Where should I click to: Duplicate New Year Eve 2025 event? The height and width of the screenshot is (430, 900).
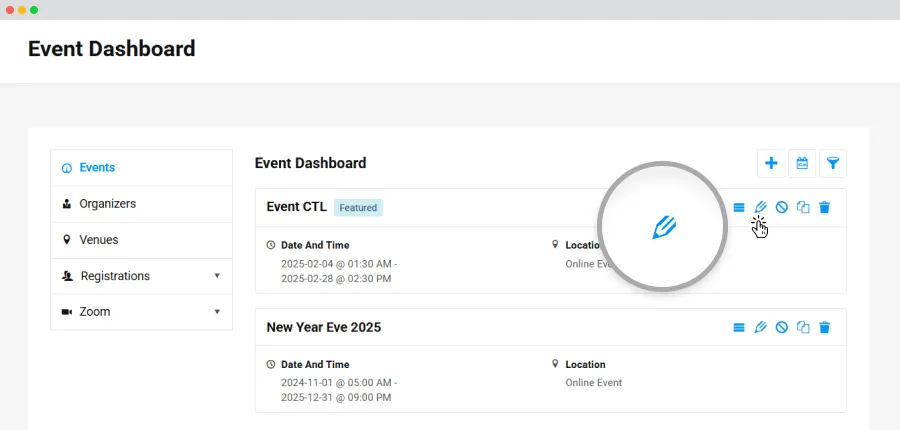pos(803,327)
